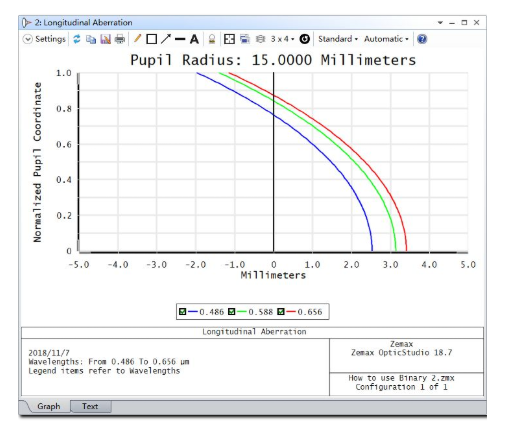Switch to the Text tab
Screen dimensions: 509x423
[90, 406]
